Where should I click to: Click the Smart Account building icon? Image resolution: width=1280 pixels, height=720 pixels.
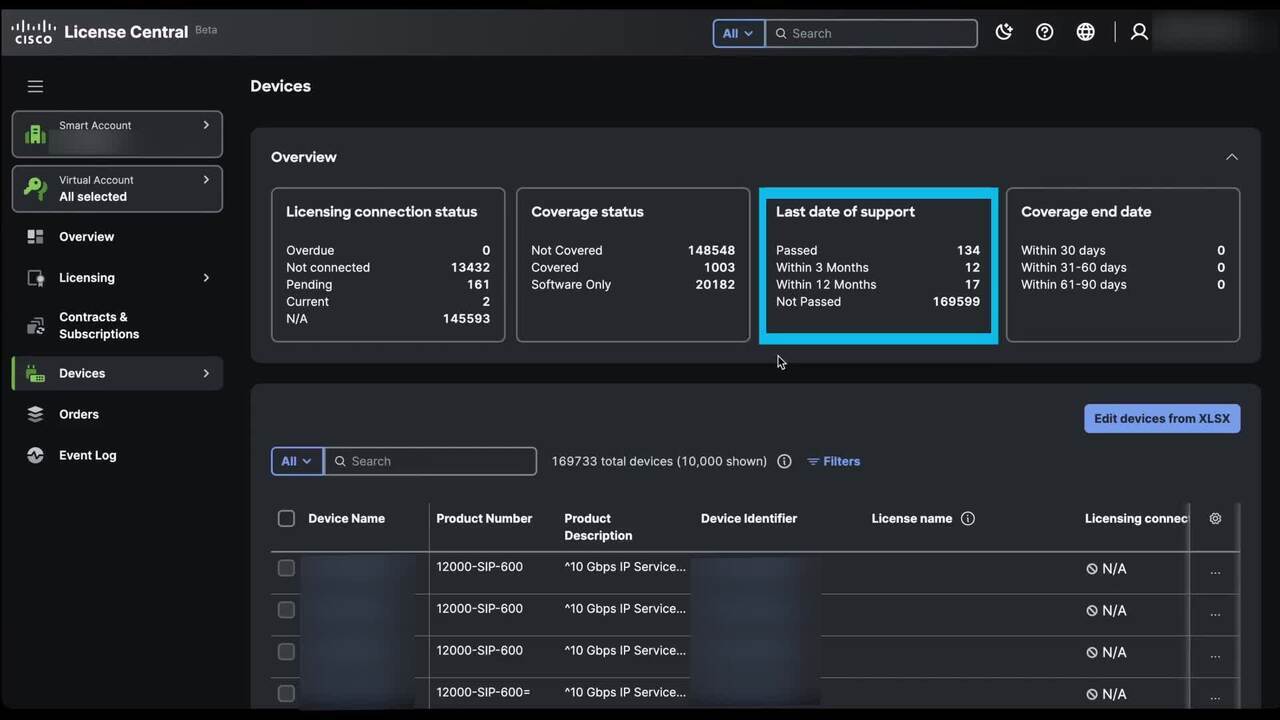click(36, 135)
